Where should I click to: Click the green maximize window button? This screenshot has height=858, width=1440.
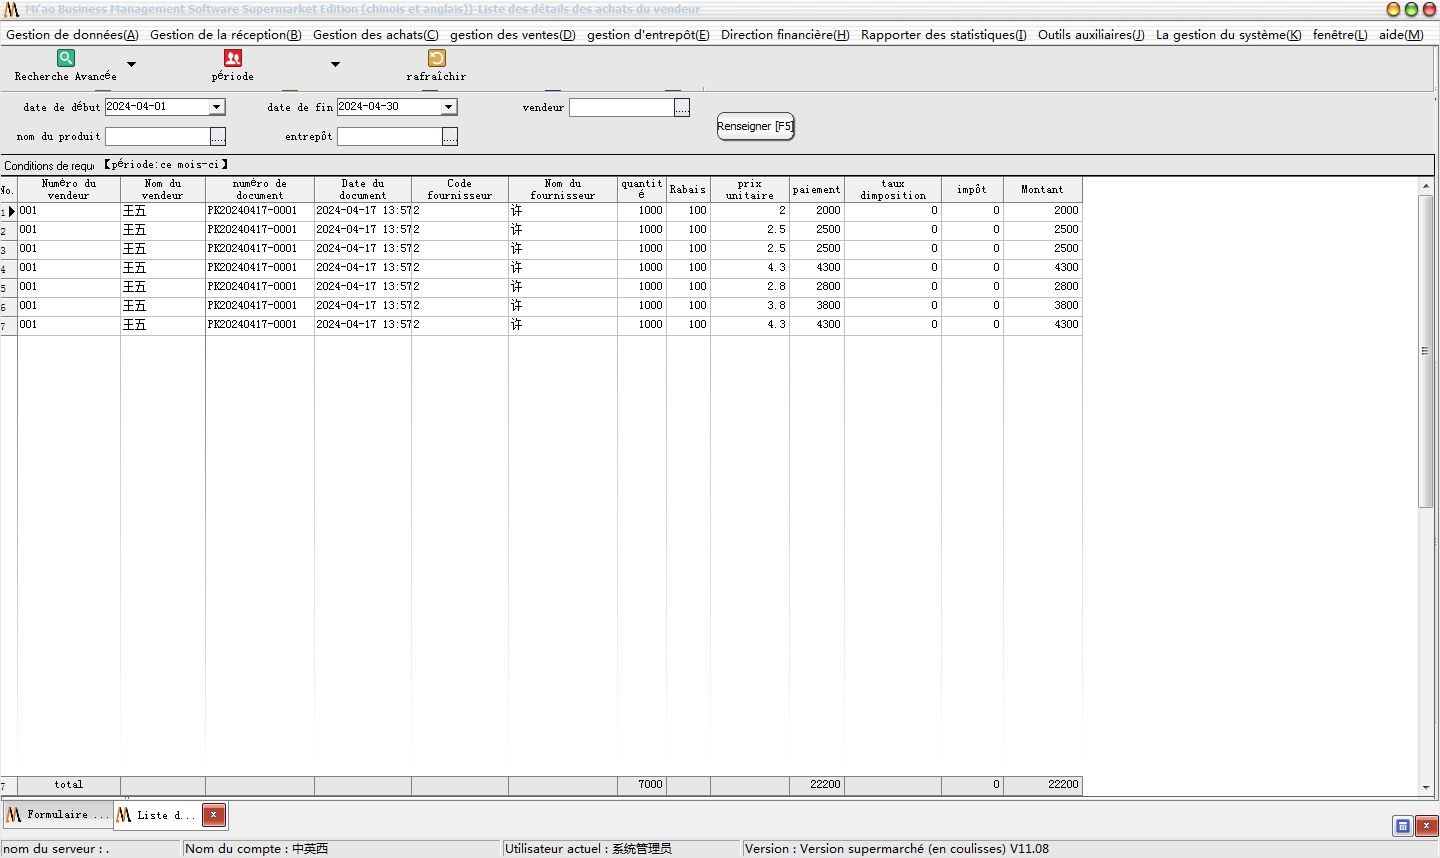(1411, 9)
